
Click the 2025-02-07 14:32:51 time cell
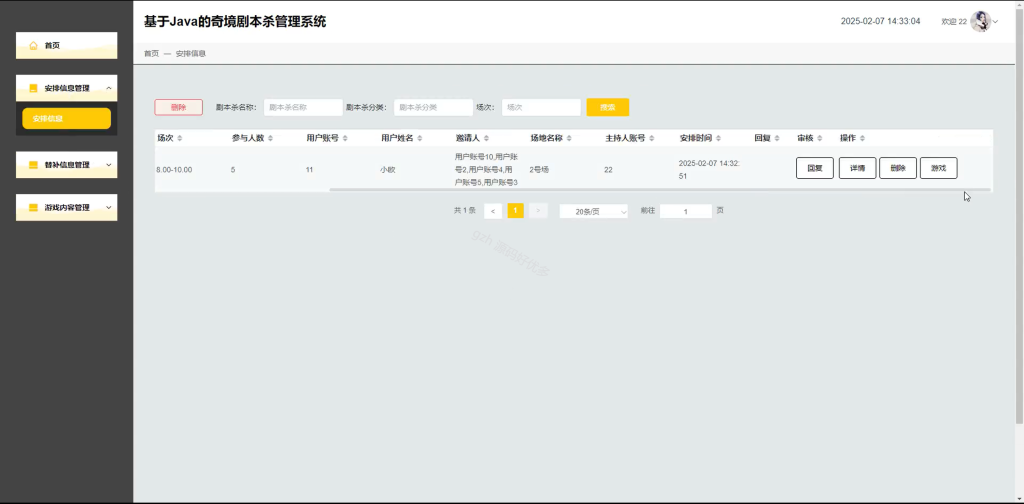tap(709, 170)
